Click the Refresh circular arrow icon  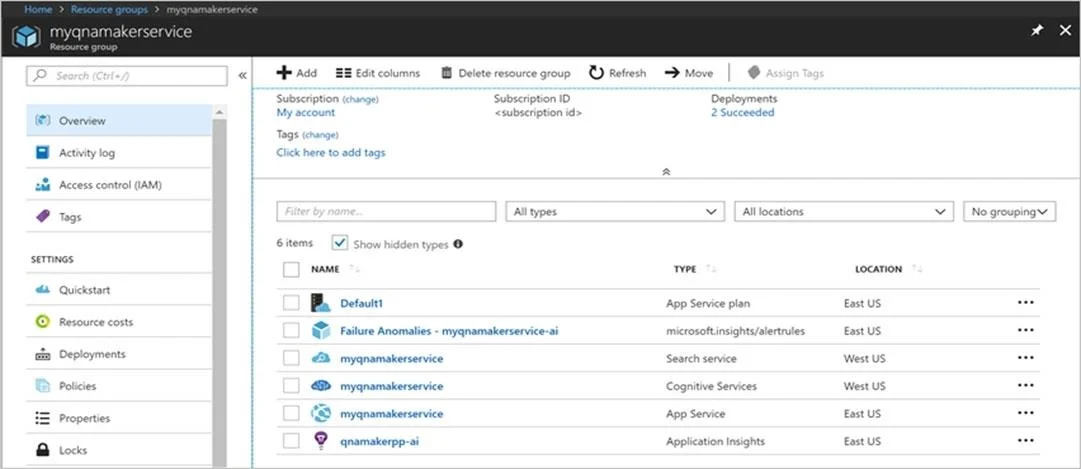coord(596,73)
